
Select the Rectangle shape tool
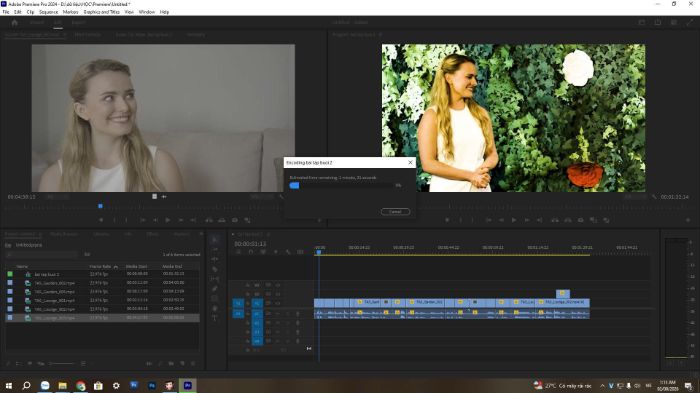[x=215, y=298]
